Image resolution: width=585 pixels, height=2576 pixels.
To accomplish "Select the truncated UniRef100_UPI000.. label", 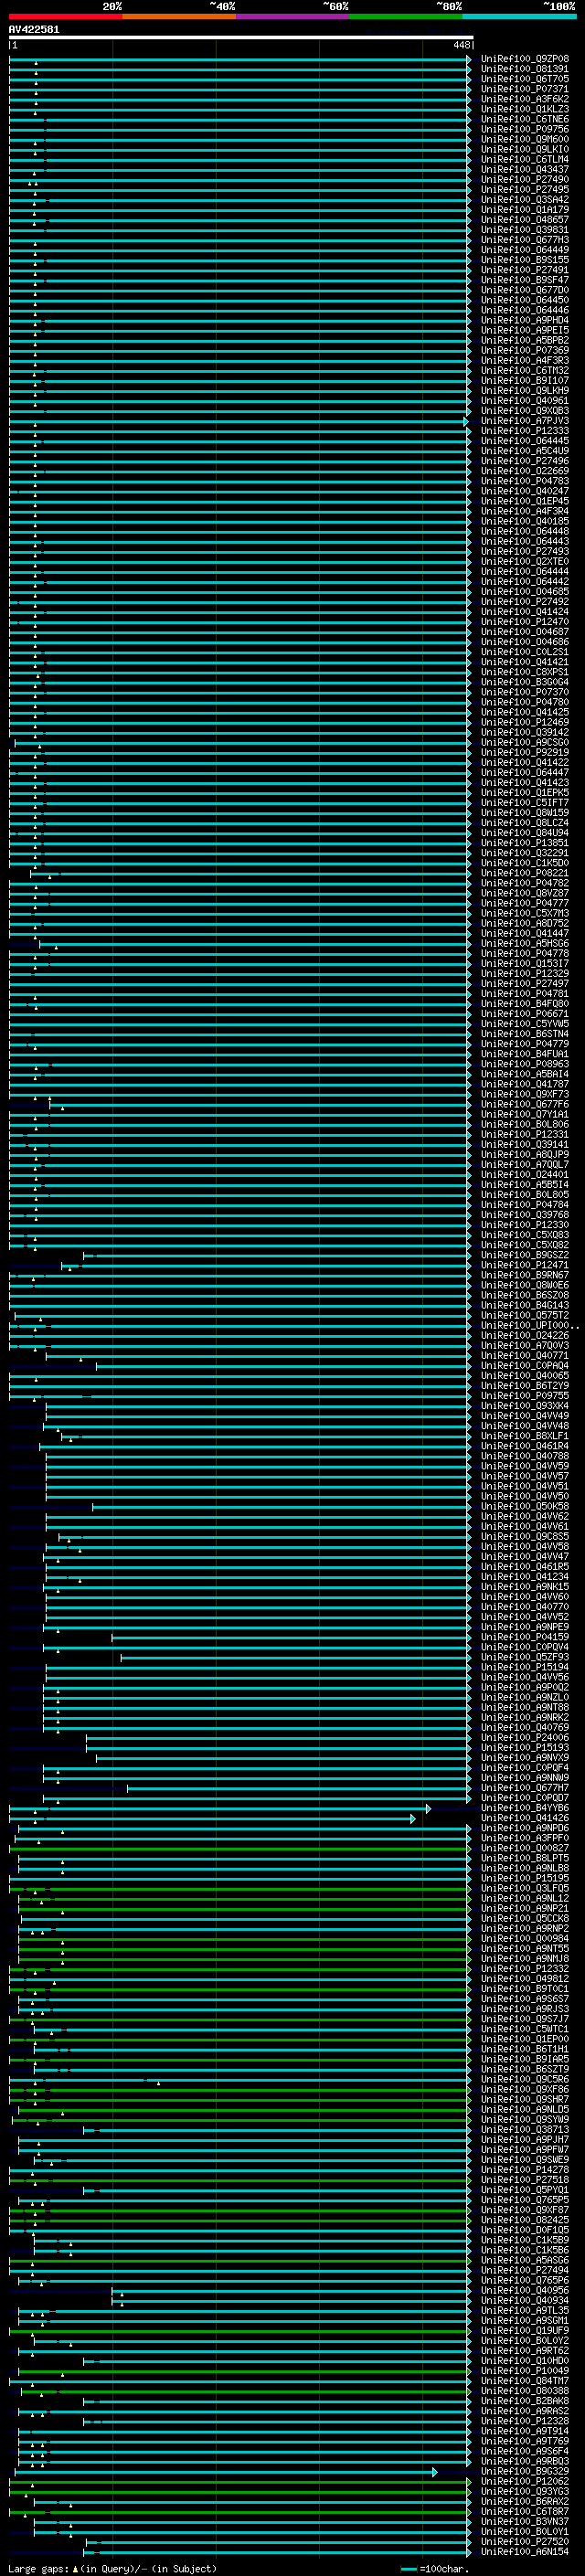I will [x=530, y=1325].
